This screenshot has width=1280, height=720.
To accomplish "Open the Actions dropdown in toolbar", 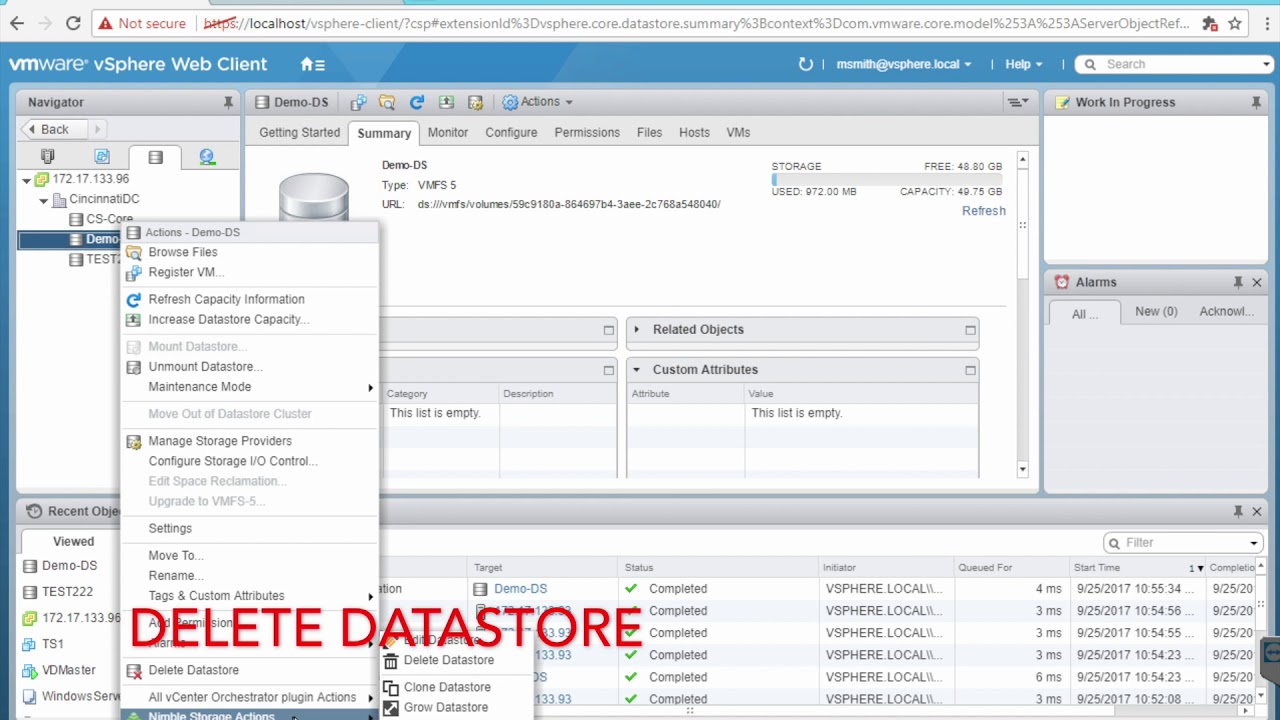I will tap(538, 102).
